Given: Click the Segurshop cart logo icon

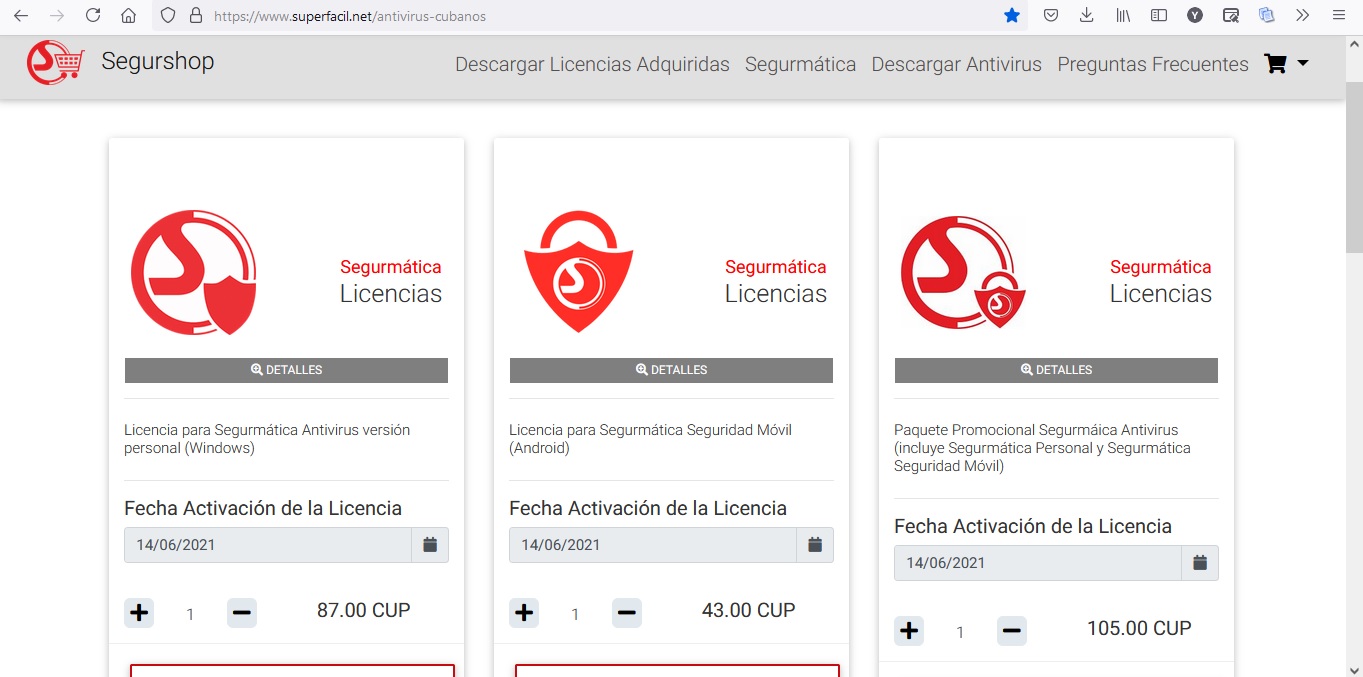Looking at the screenshot, I should (x=55, y=63).
